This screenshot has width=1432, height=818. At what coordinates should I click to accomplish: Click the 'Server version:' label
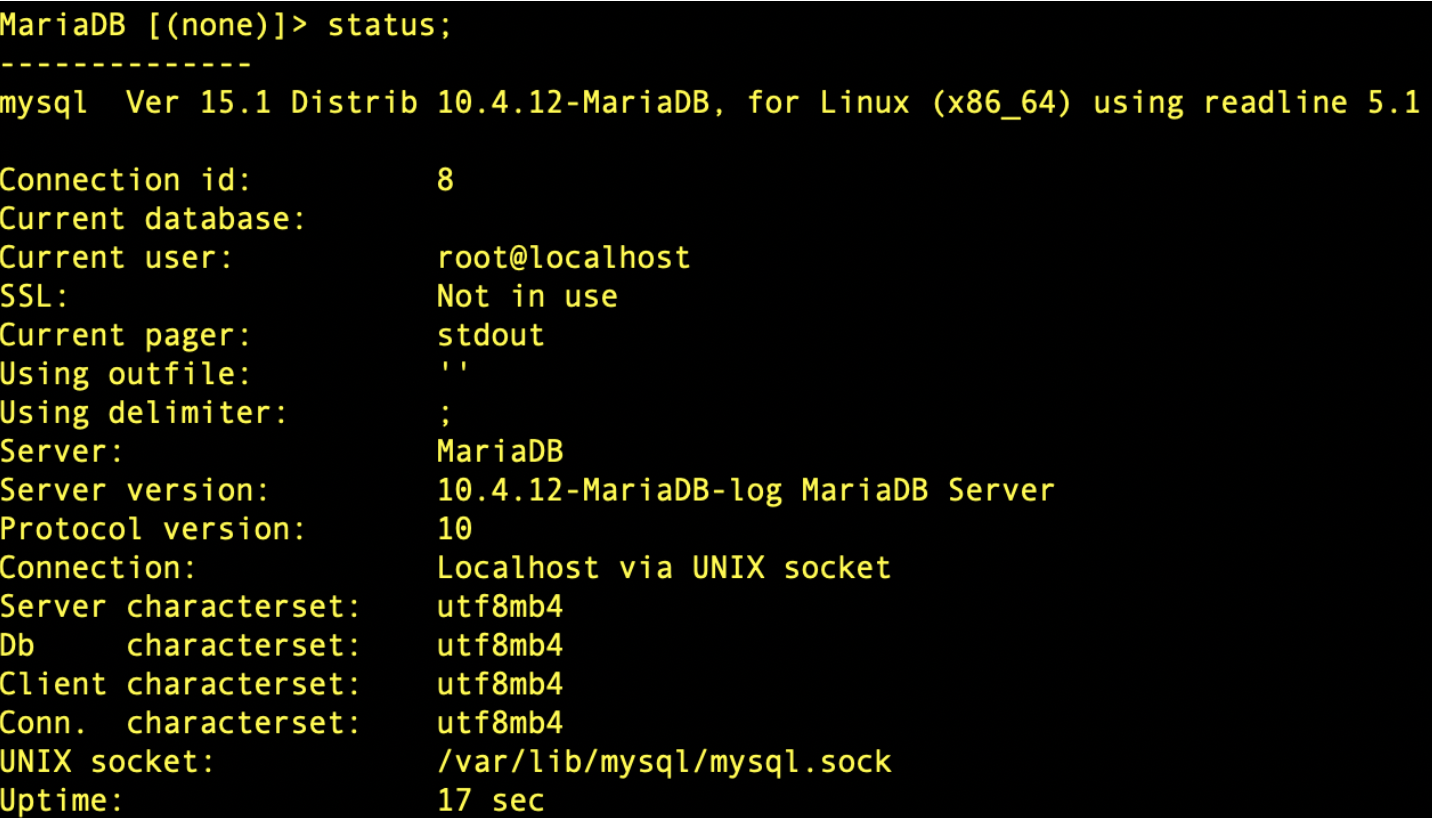click(x=135, y=491)
